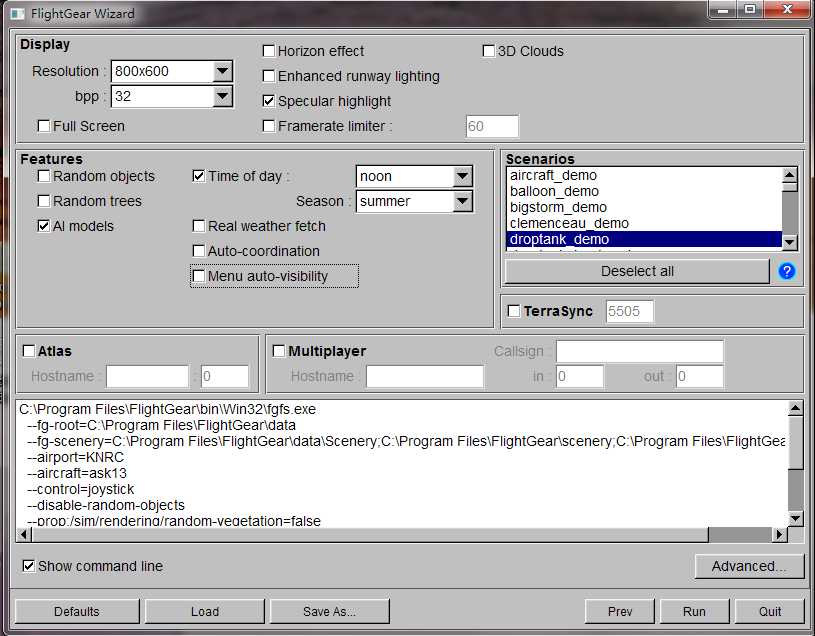The height and width of the screenshot is (636, 815).
Task: Click command line scroll right arrow
Action: 779,534
